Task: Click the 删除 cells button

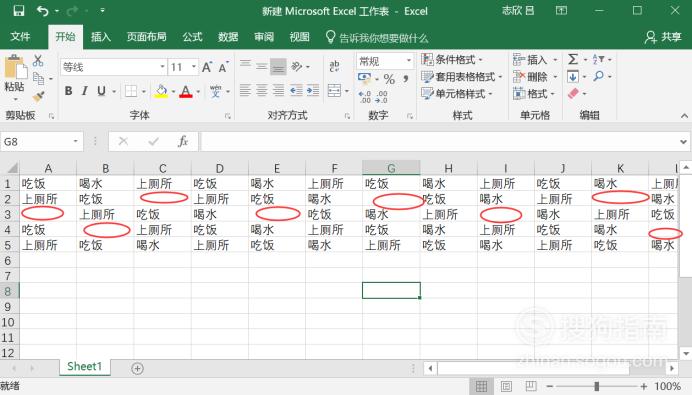Action: click(x=530, y=76)
